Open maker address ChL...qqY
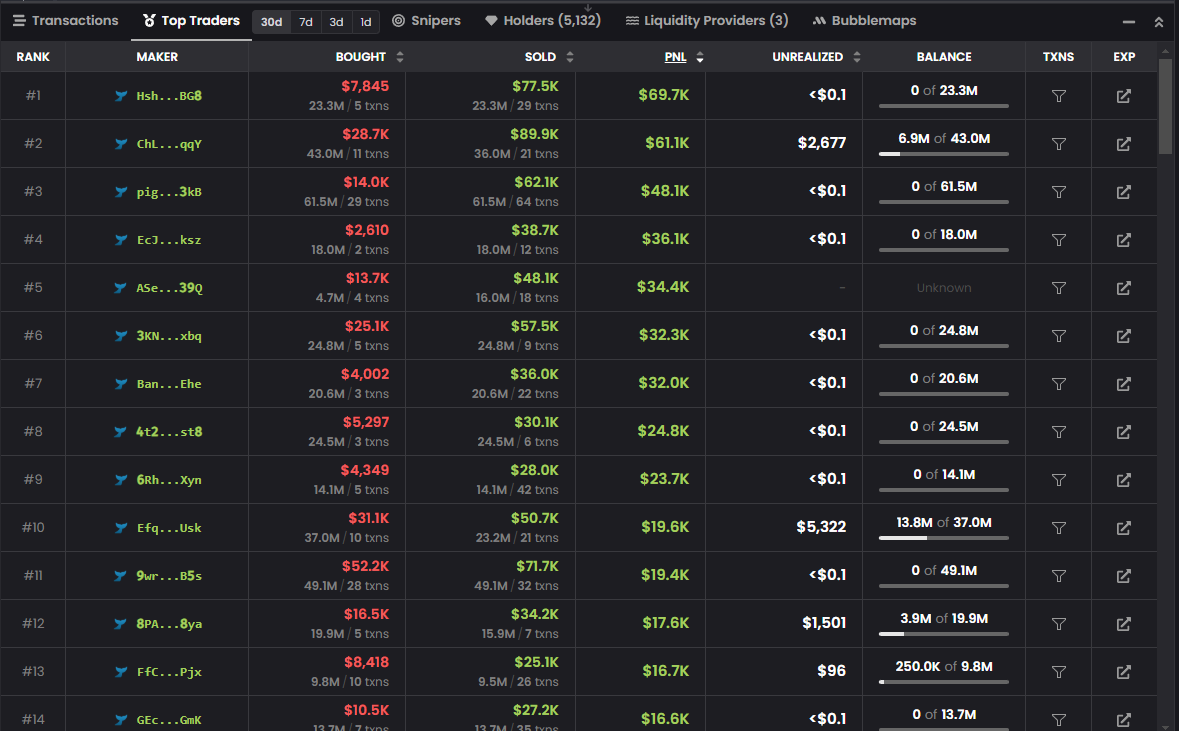Screen dimensions: 1179x731 point(169,144)
